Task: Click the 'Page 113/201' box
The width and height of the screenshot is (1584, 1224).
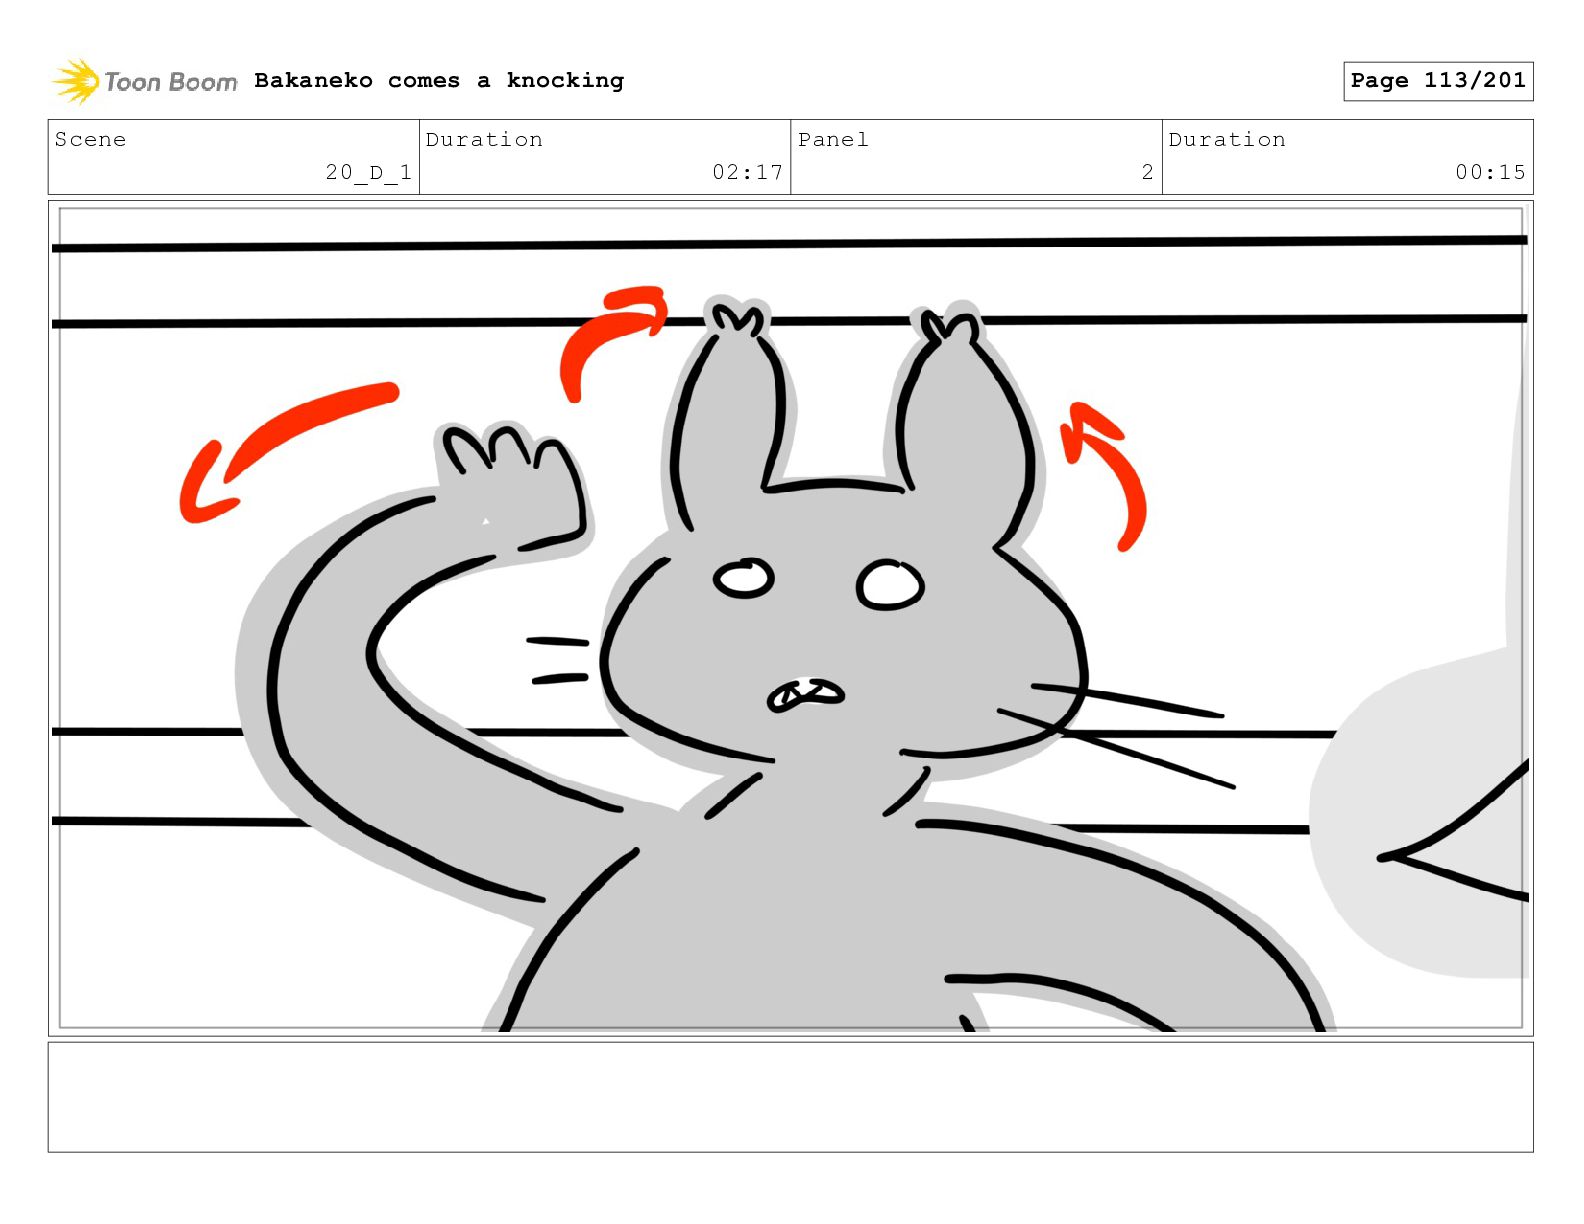Action: (x=1438, y=81)
